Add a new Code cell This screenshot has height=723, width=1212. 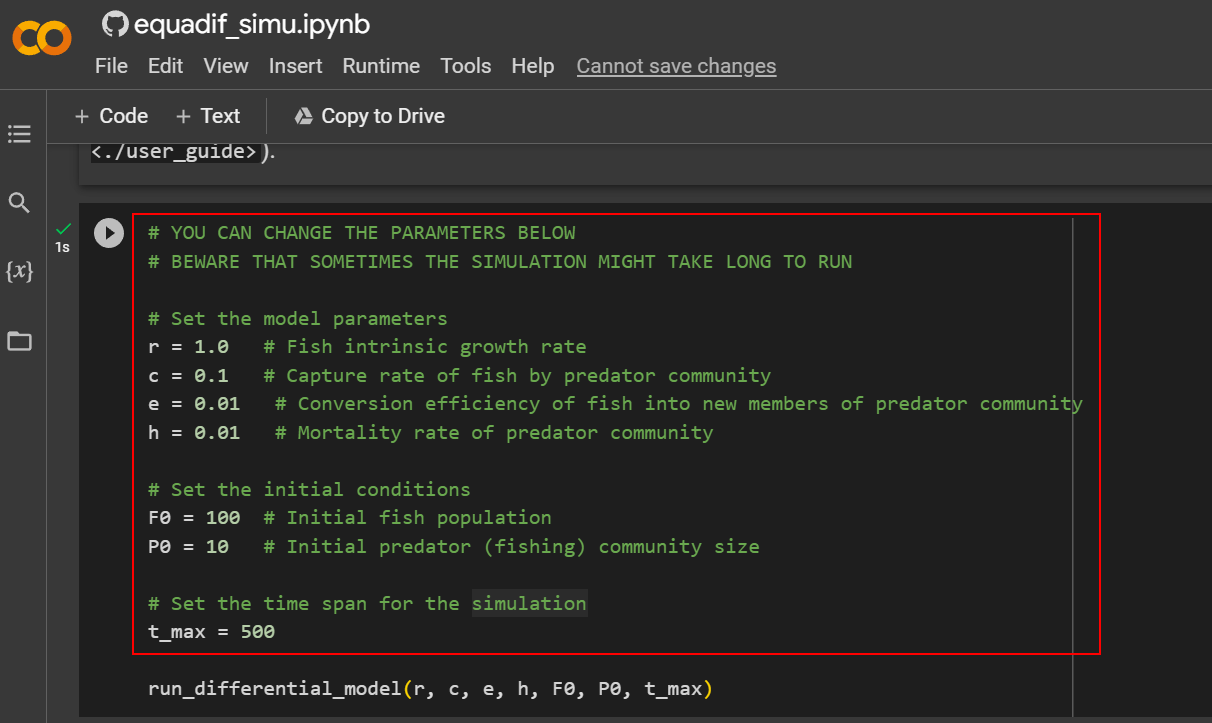coord(111,116)
